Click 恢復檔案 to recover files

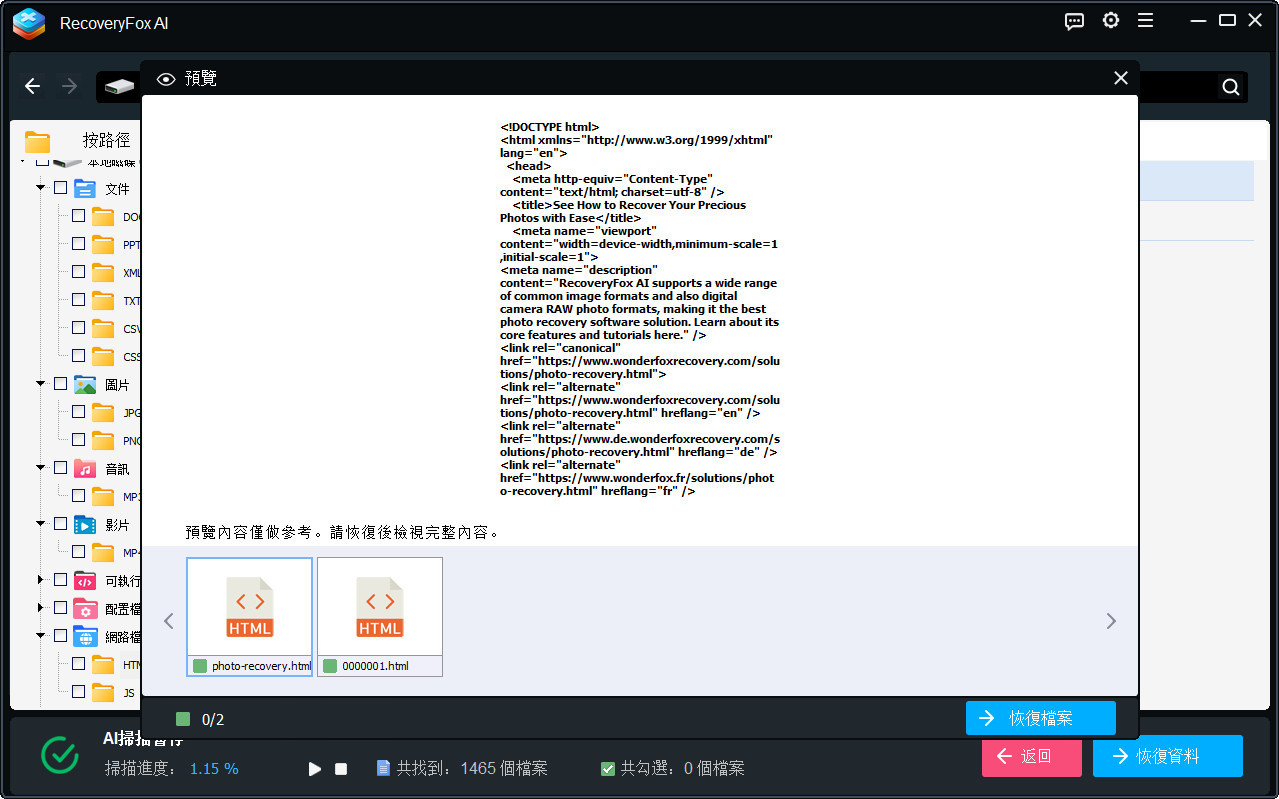1040,718
